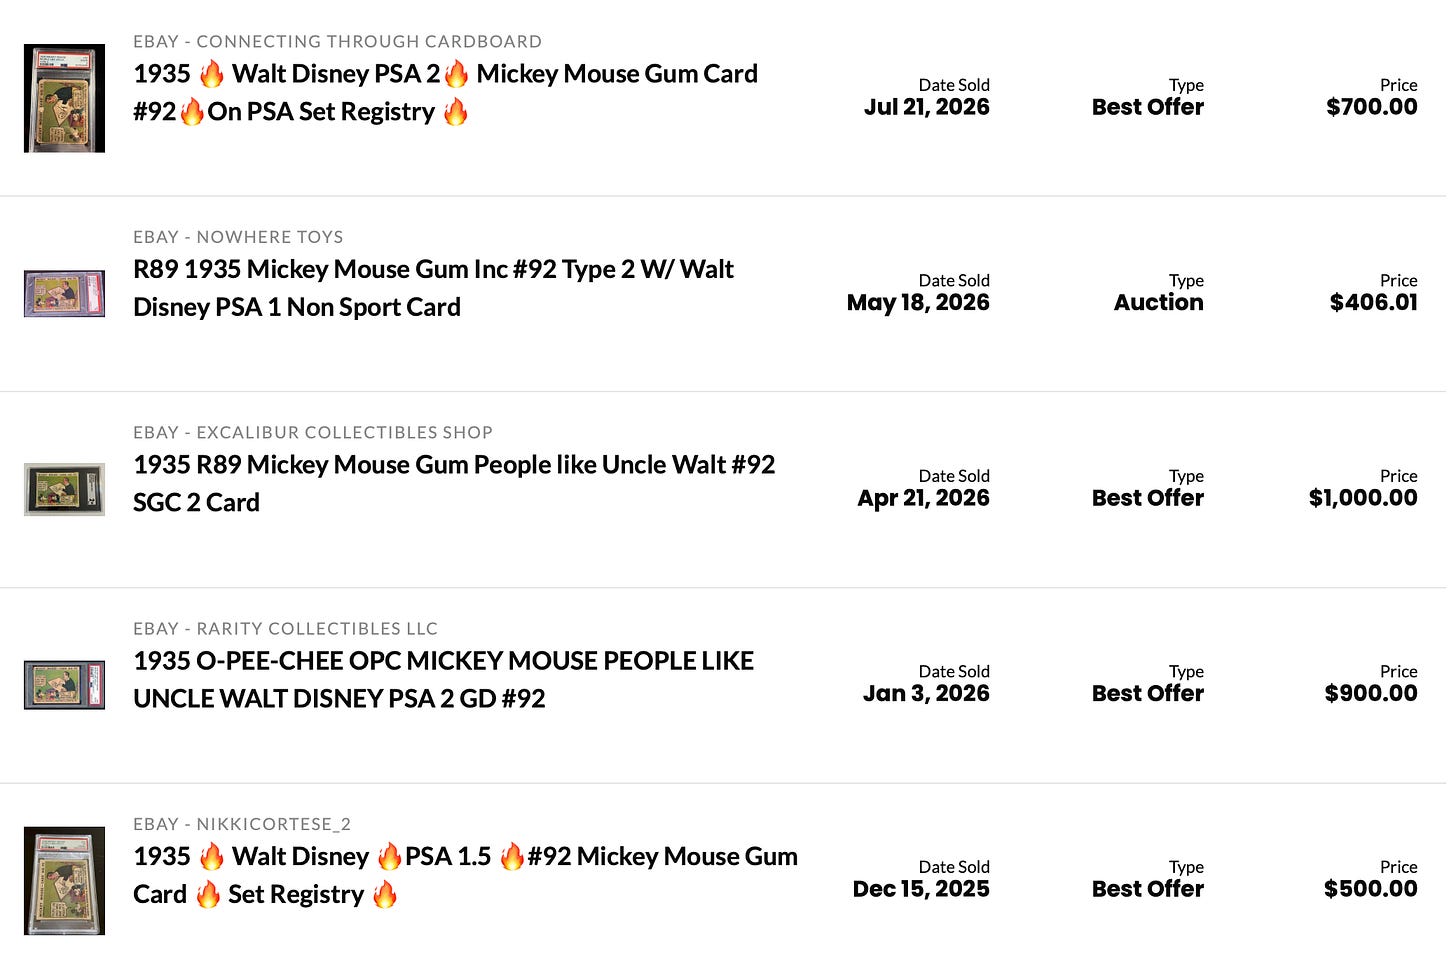Viewport: 1456px width, 954px height.
Task: Click the 'Jan 3, 2026' sold date
Action: tap(926, 693)
